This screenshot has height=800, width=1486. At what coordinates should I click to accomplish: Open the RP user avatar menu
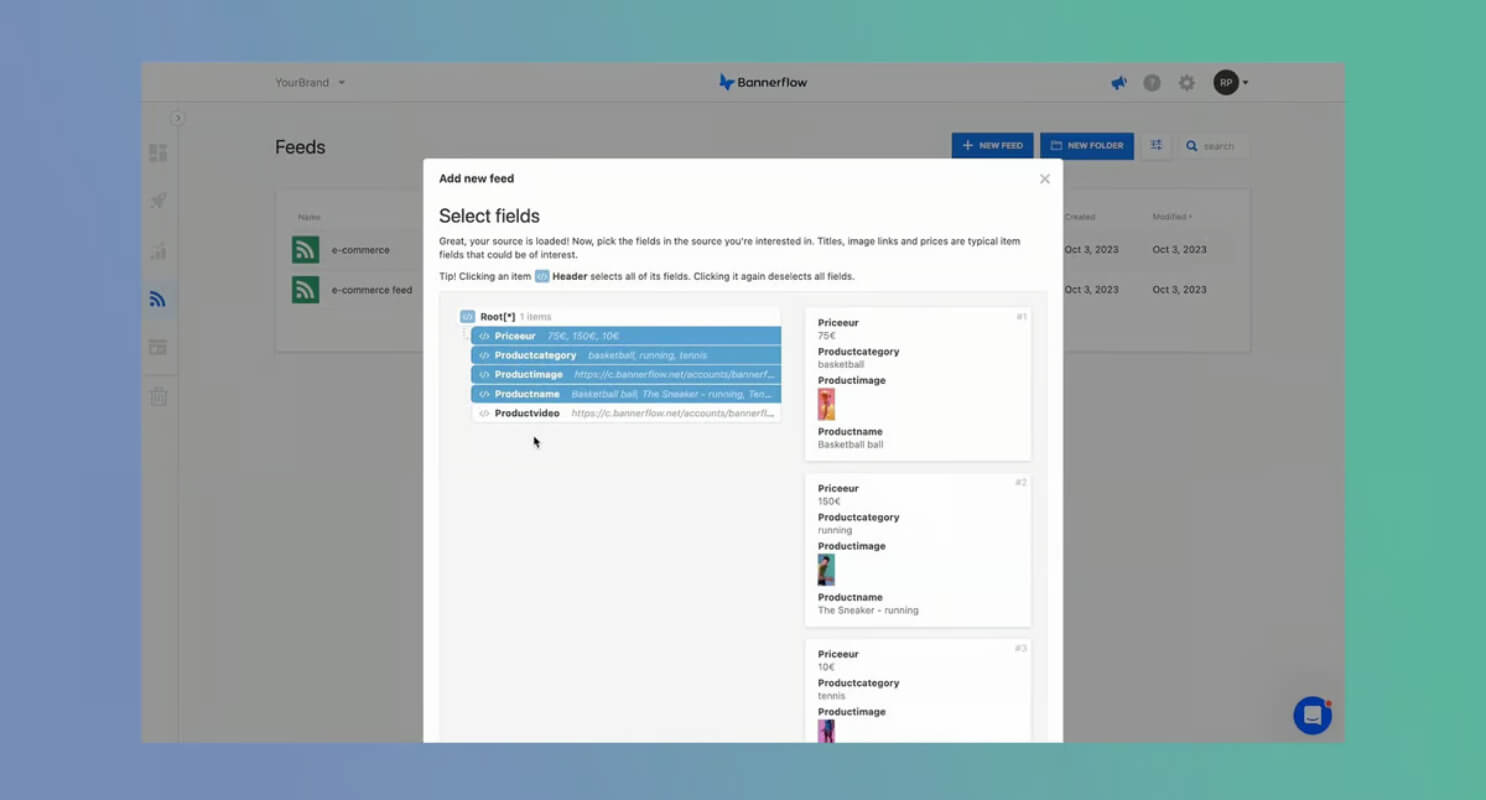click(1229, 83)
